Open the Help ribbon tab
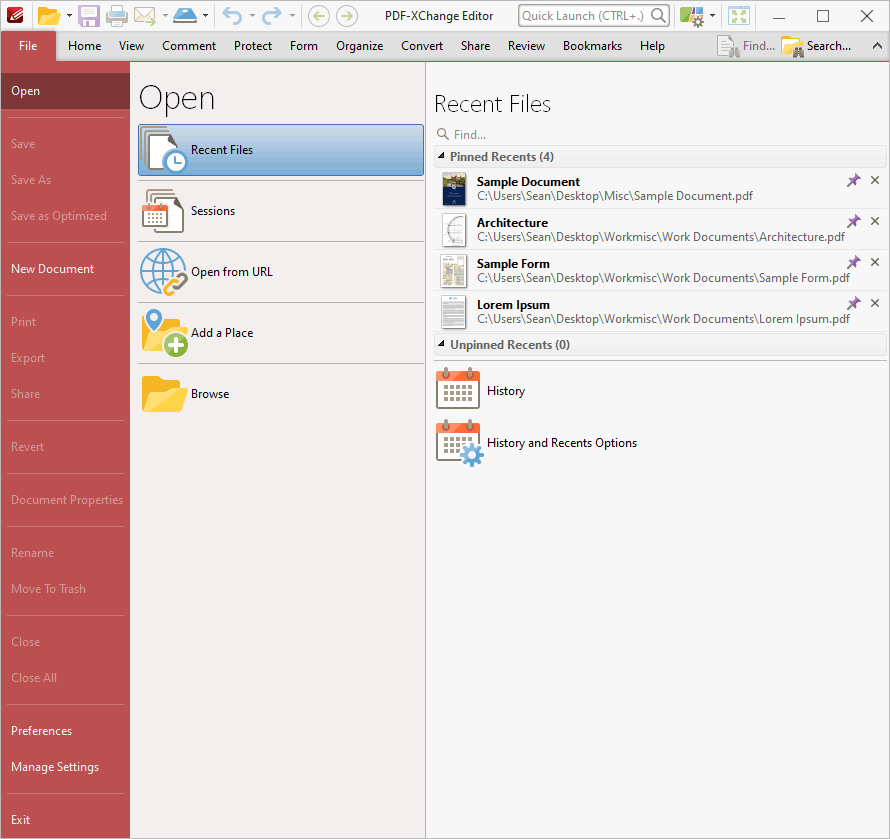890x839 pixels. (652, 46)
